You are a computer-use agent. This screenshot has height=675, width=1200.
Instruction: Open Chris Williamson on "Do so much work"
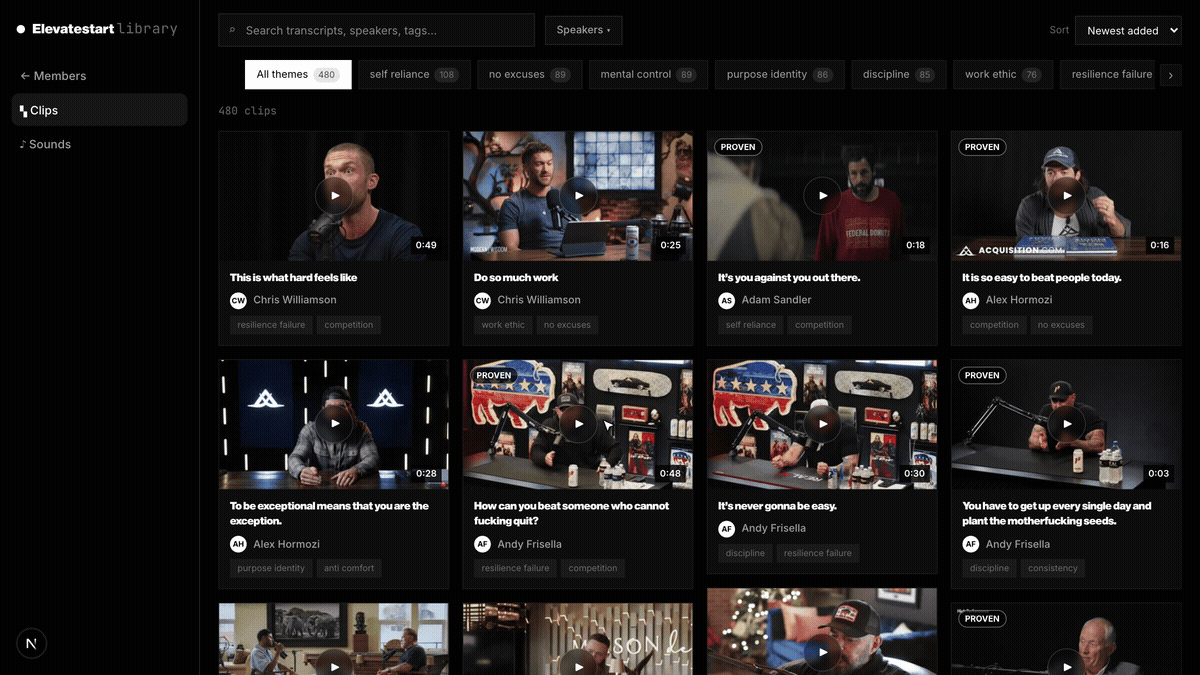539,300
